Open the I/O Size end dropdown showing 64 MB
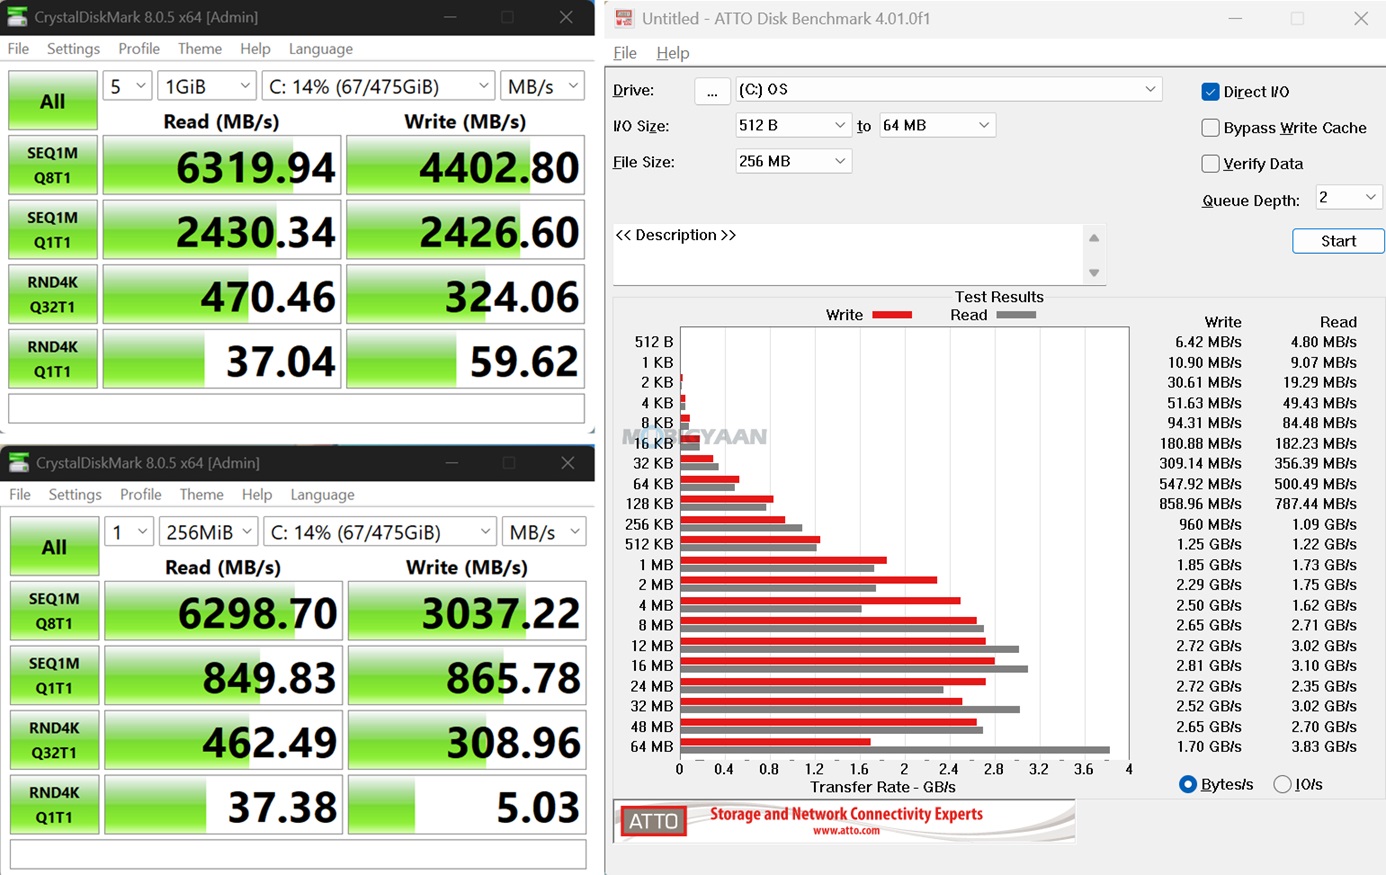 (x=937, y=125)
